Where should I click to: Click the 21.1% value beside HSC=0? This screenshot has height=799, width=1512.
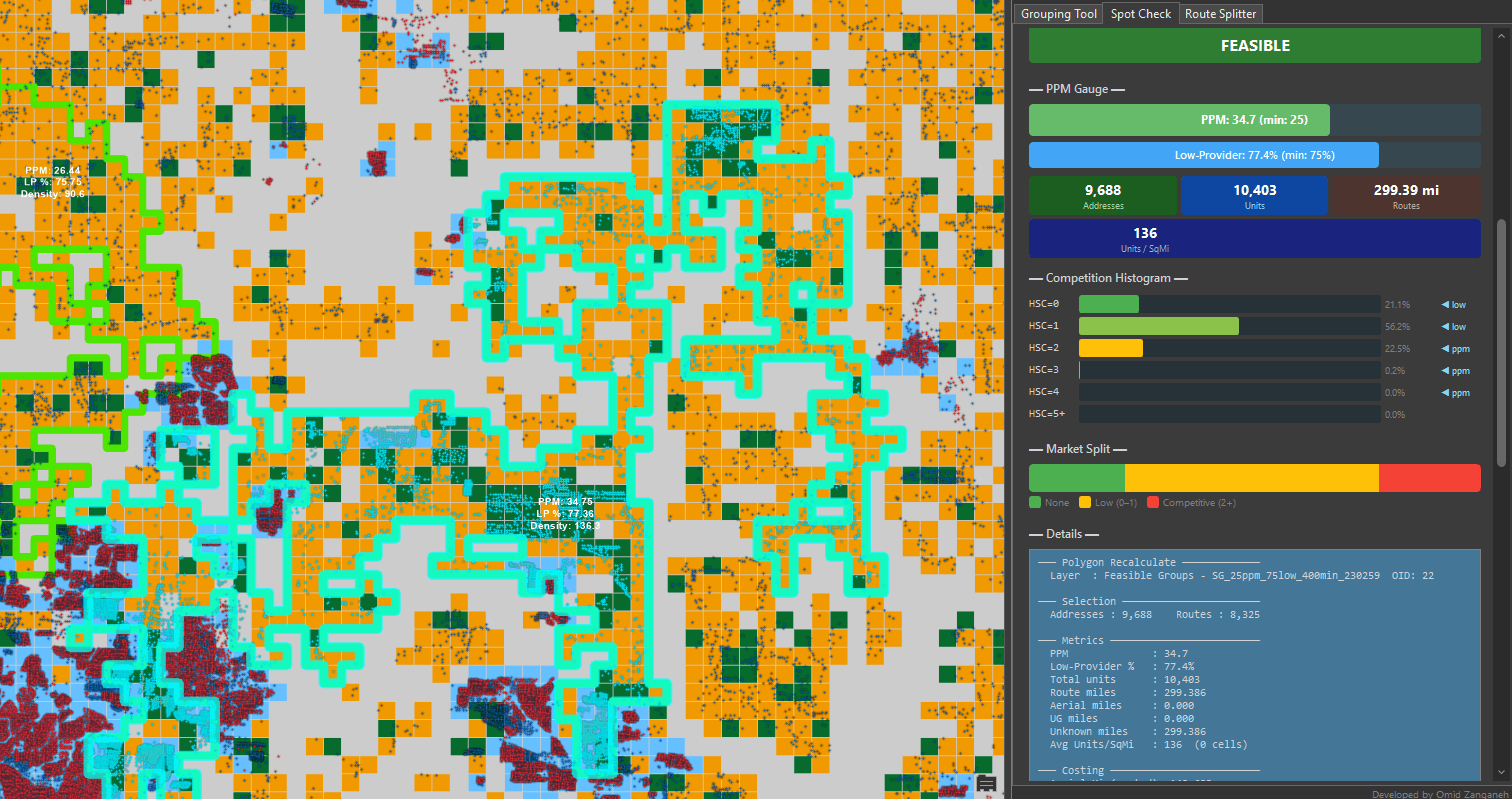[1397, 304]
